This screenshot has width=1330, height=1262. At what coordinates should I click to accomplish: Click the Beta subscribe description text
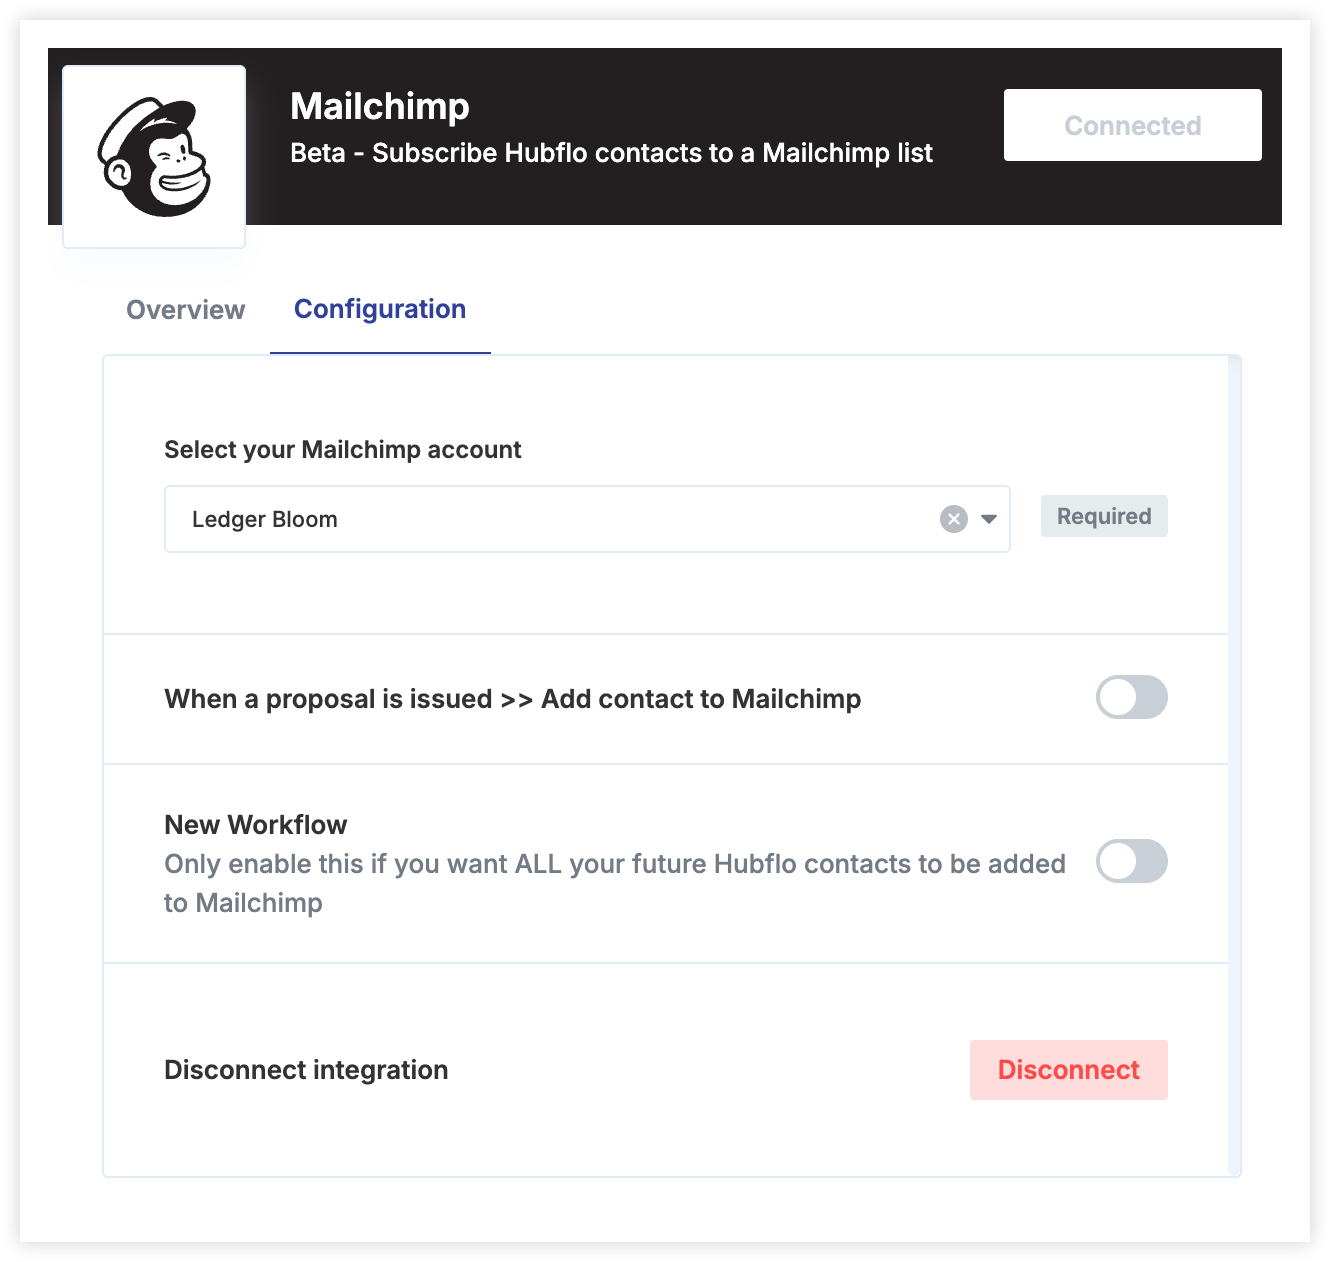click(x=611, y=153)
